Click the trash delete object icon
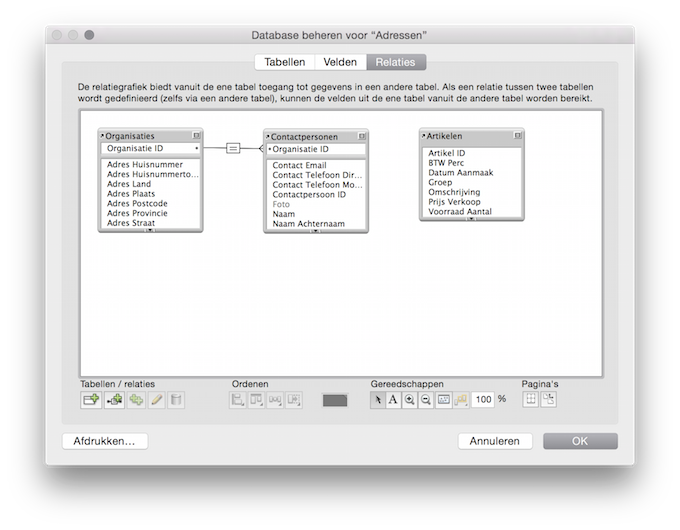680x530 pixels. [176, 399]
